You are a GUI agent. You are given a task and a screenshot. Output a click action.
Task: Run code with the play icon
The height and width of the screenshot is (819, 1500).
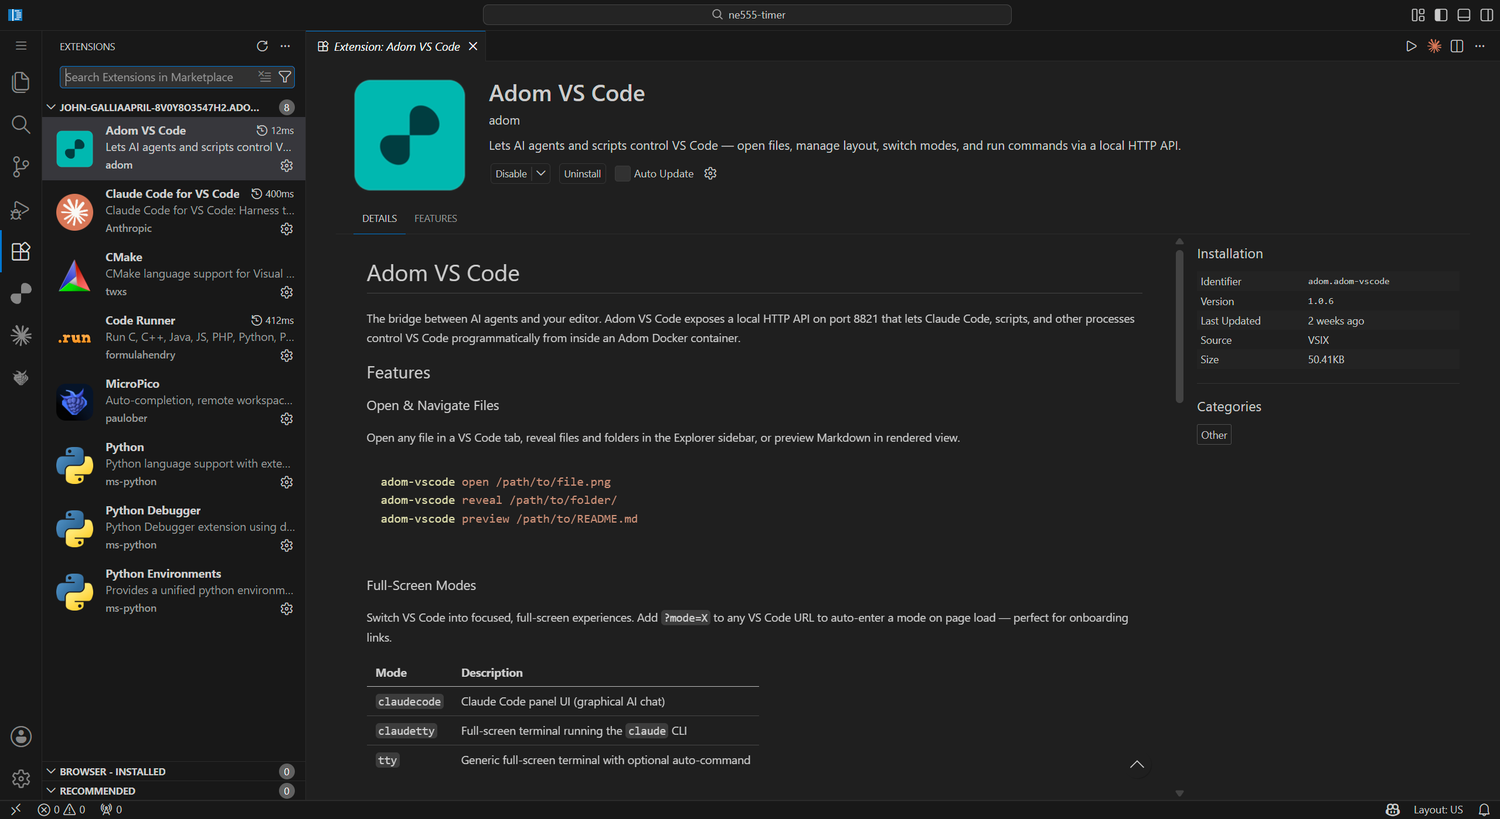point(1411,46)
